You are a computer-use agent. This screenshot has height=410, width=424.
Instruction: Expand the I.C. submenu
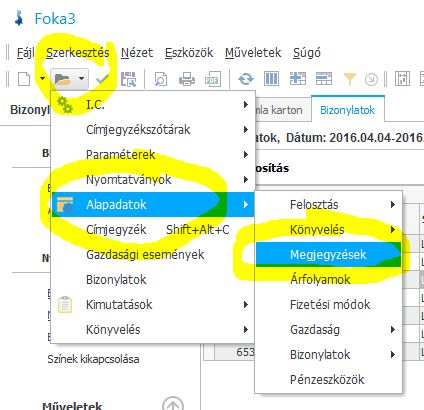153,105
